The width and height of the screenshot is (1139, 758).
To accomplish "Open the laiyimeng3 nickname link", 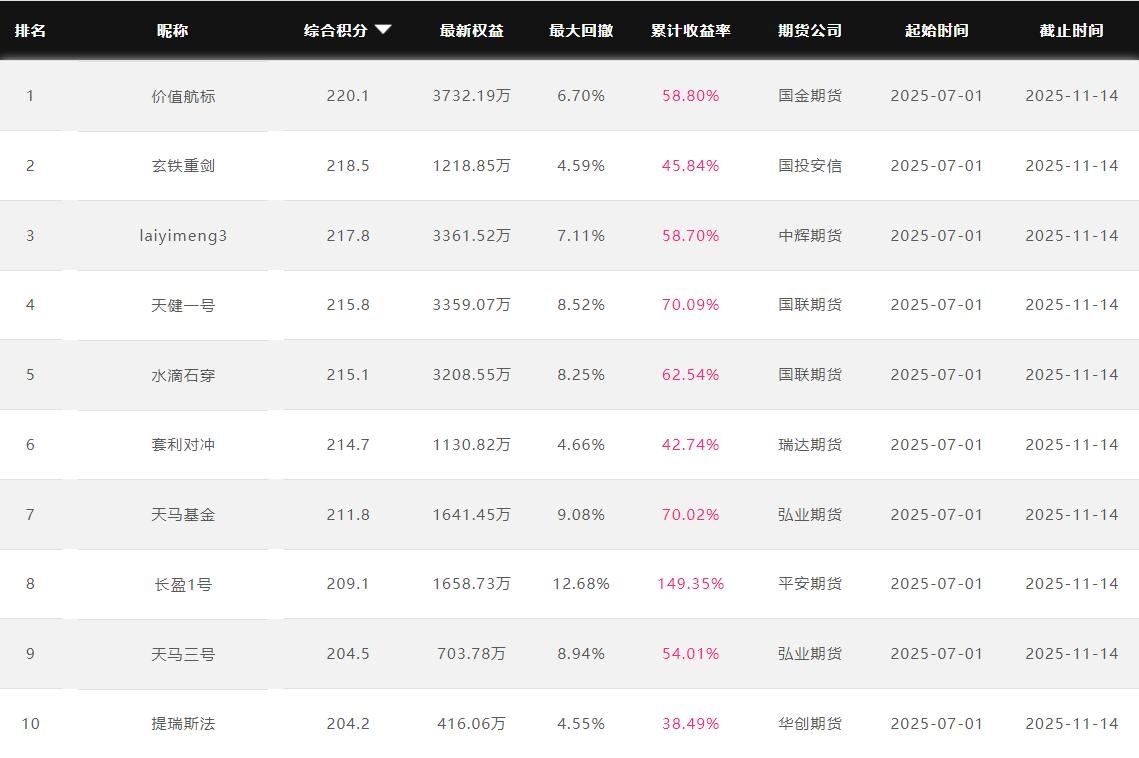I will click(x=183, y=236).
